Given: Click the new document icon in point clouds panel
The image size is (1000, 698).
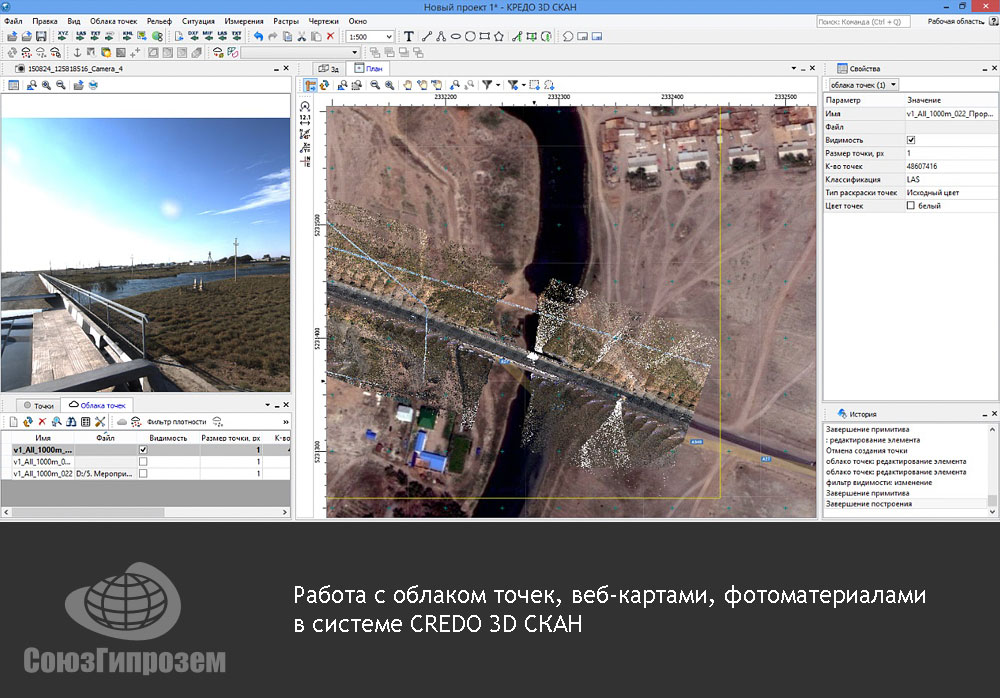Looking at the screenshot, I should [13, 422].
